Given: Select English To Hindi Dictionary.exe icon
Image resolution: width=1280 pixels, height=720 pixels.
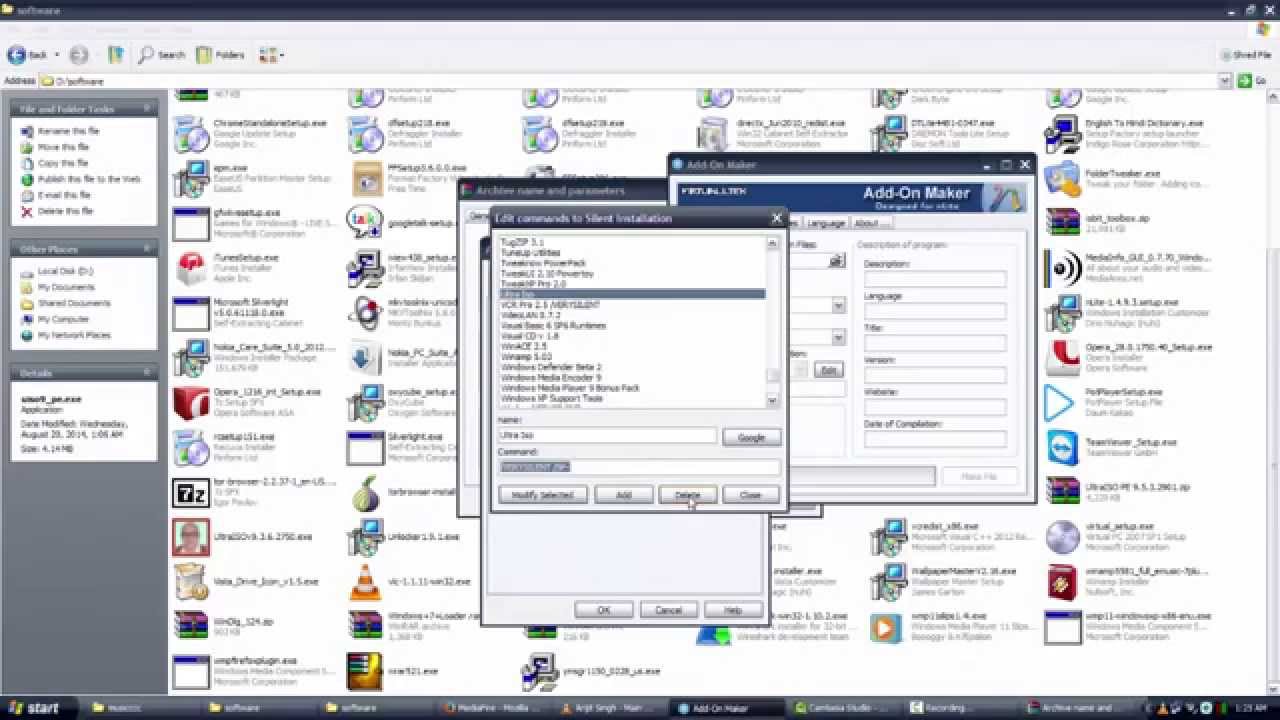Looking at the screenshot, I should tap(1062, 134).
